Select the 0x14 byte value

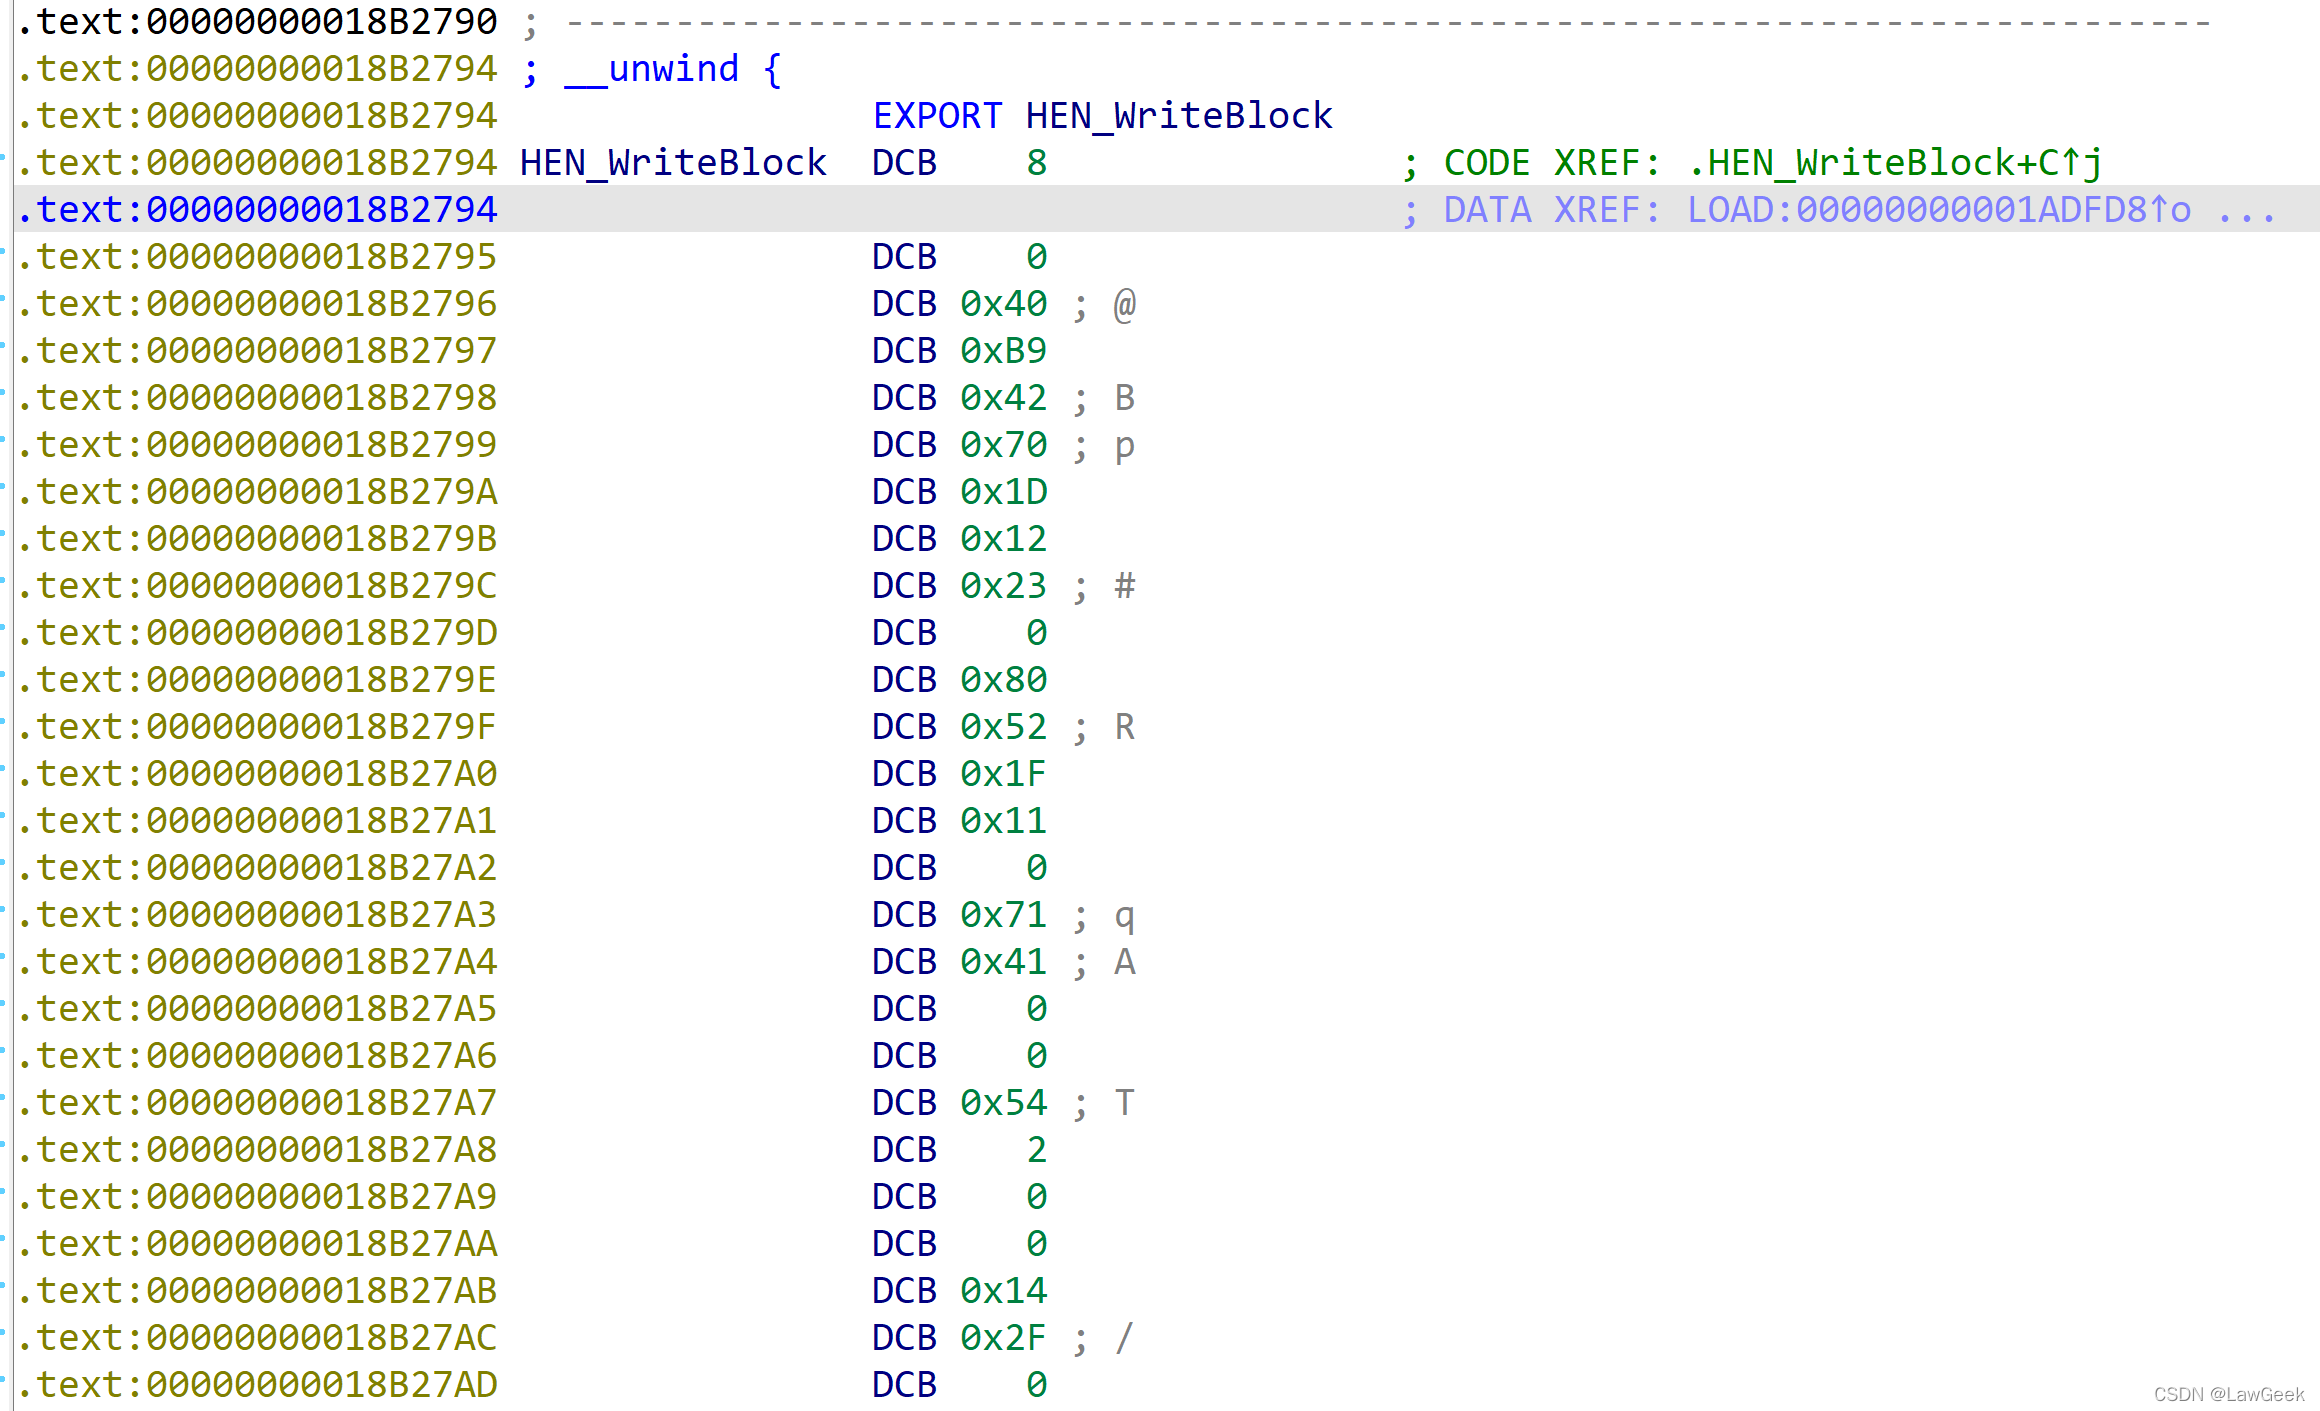point(1003,1291)
